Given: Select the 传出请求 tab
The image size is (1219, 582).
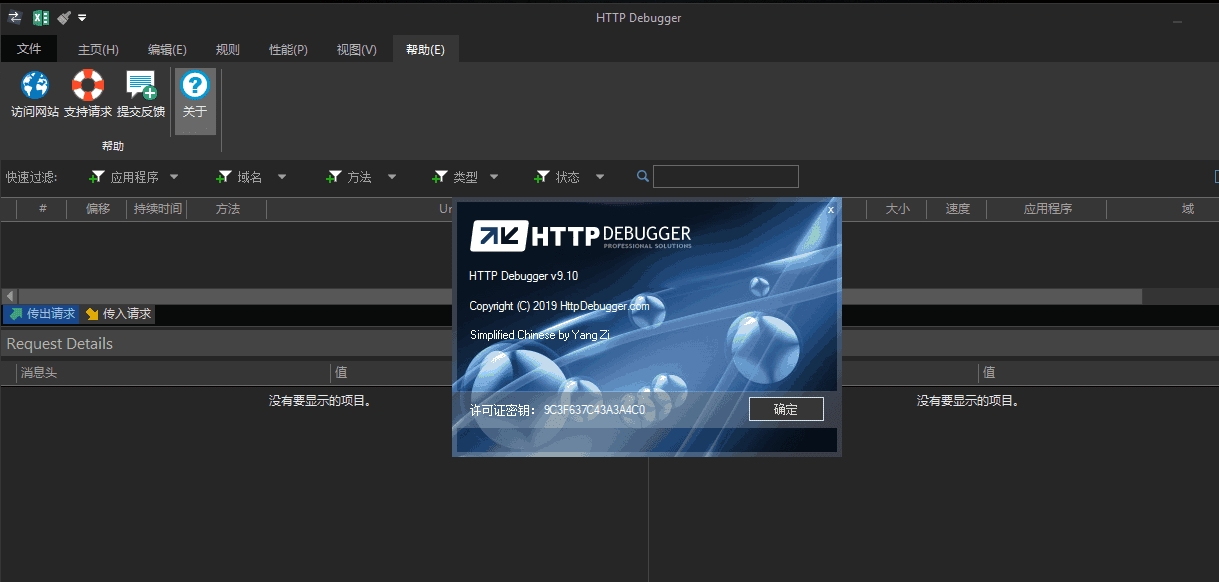Looking at the screenshot, I should tap(42, 314).
